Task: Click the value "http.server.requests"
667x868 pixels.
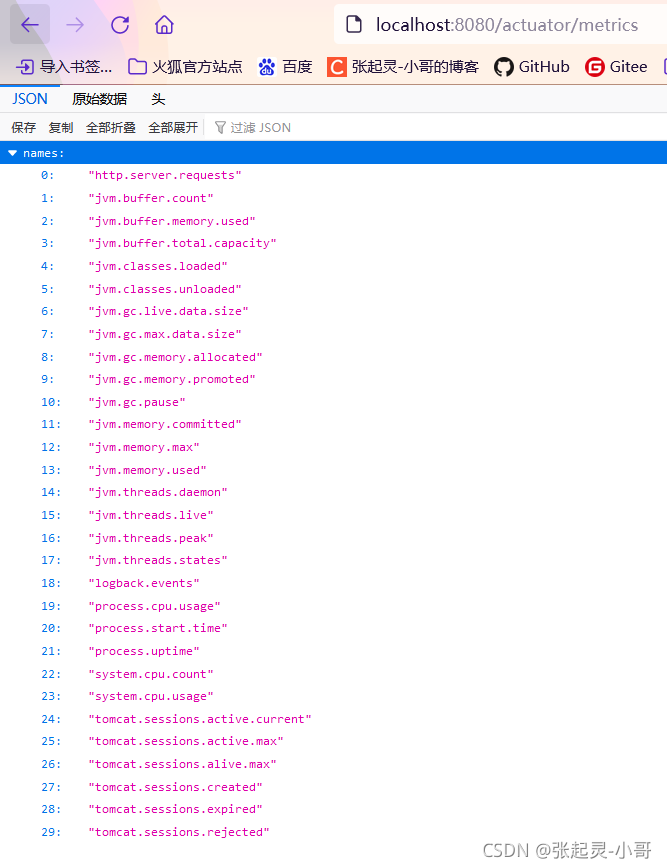Action: click(x=165, y=175)
